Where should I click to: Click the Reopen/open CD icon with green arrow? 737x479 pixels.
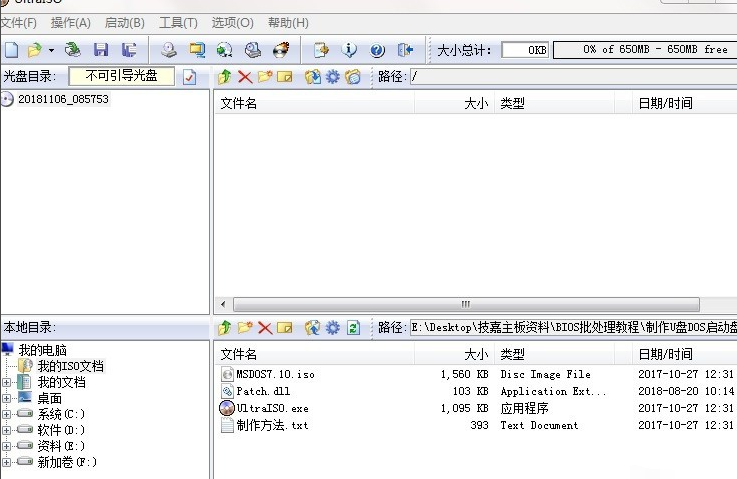tap(73, 50)
